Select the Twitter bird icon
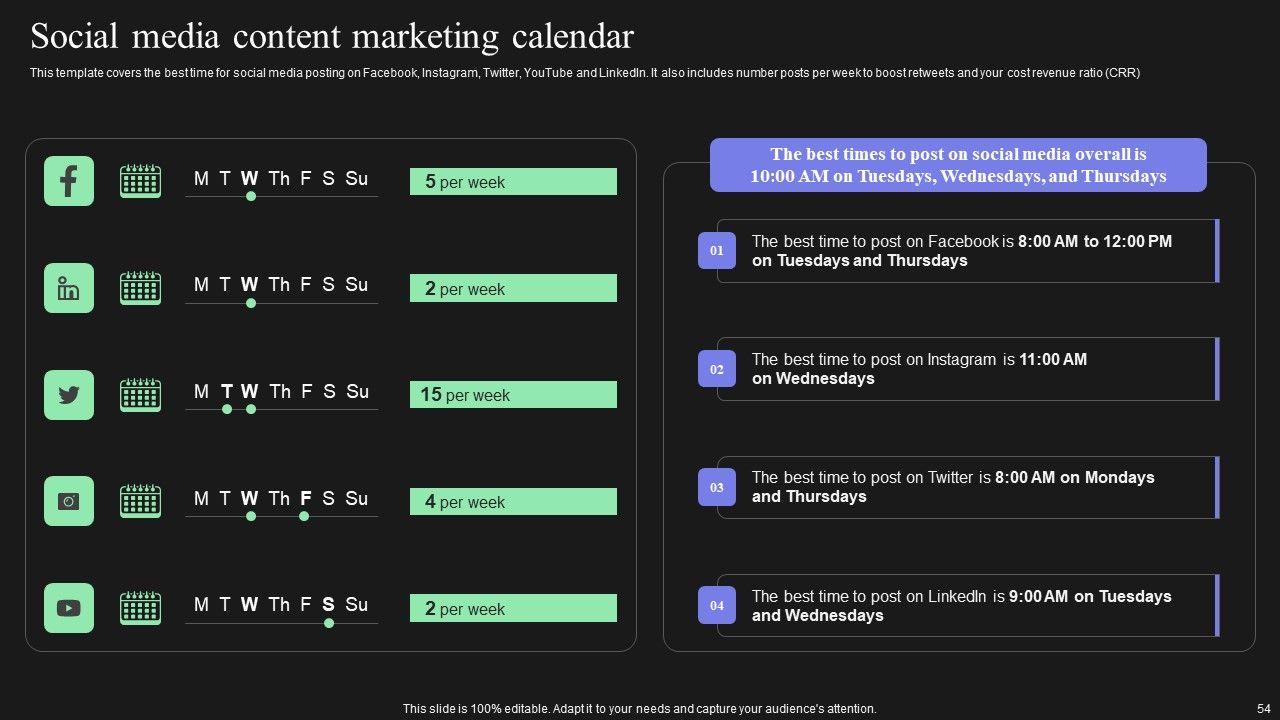This screenshot has height=720, width=1280. point(69,395)
